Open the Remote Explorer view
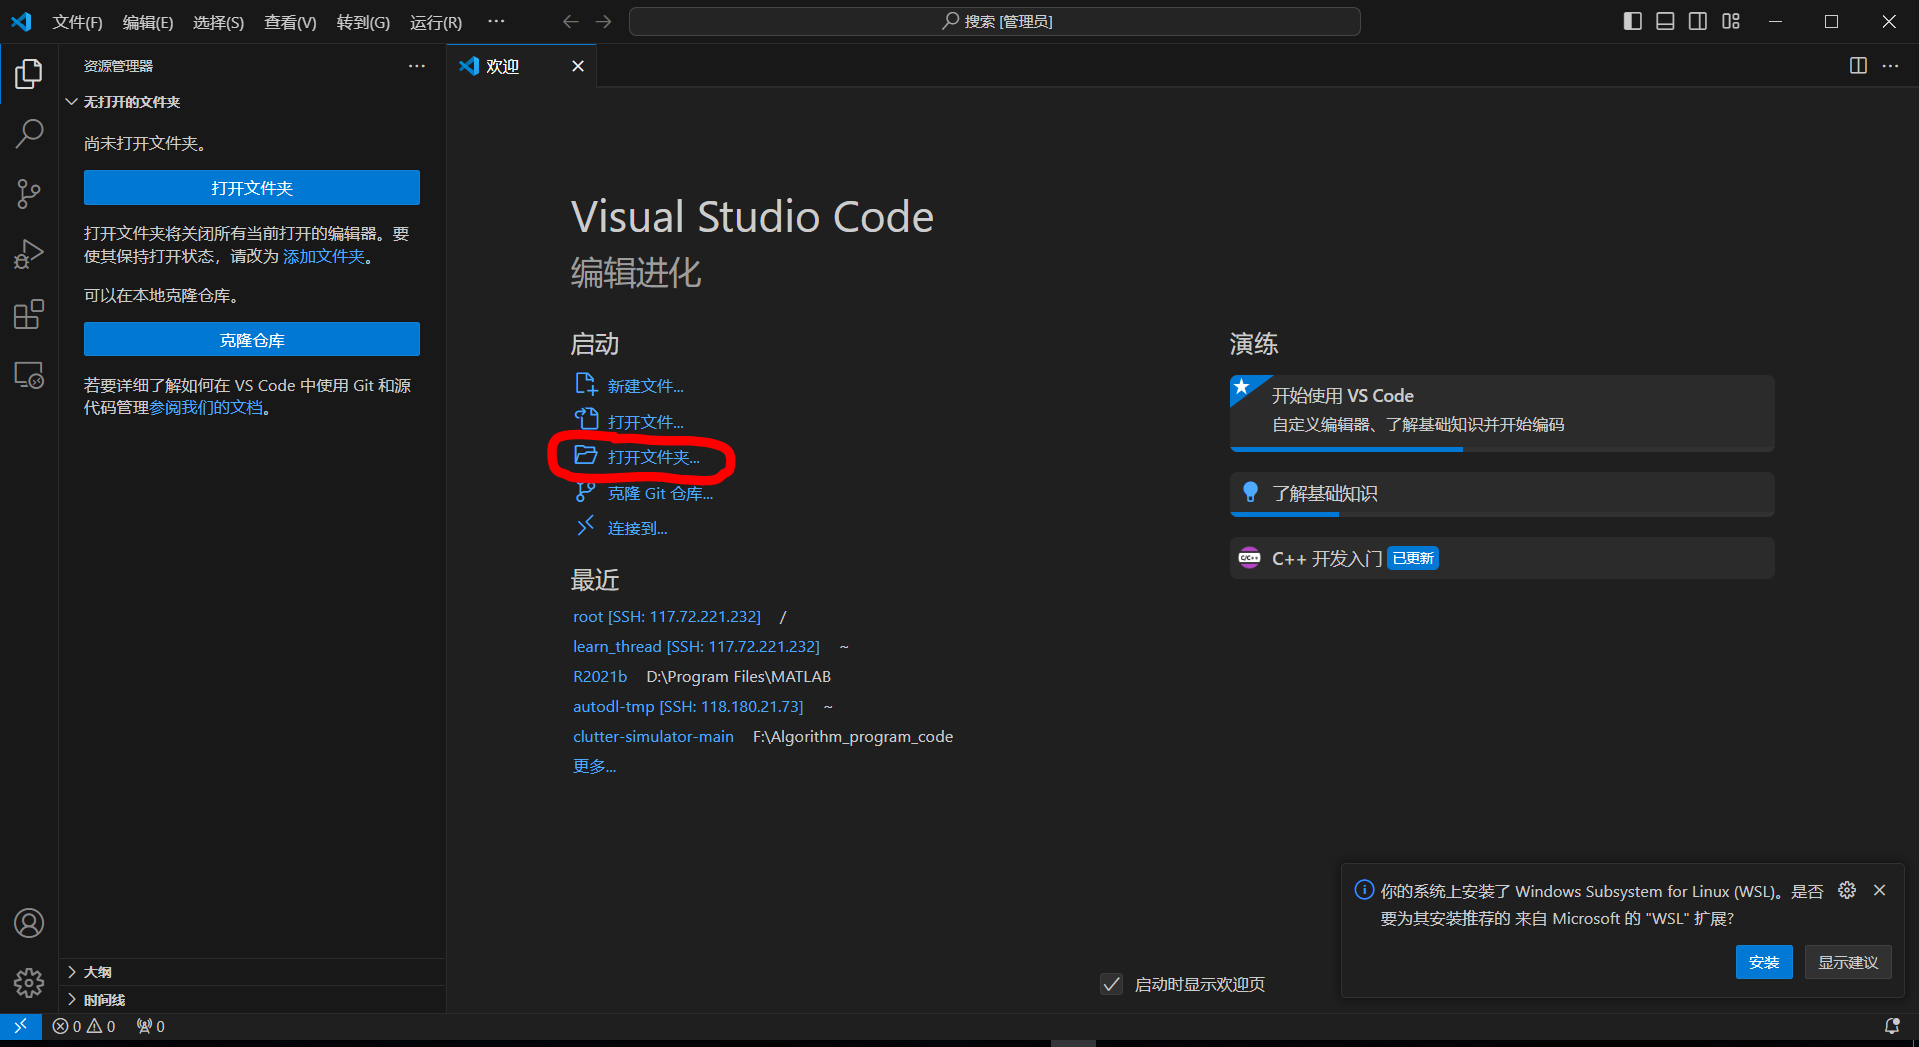 (29, 376)
